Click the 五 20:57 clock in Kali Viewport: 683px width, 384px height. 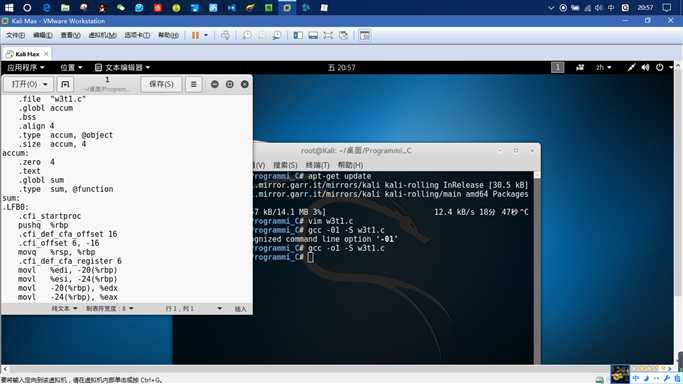[x=342, y=67]
